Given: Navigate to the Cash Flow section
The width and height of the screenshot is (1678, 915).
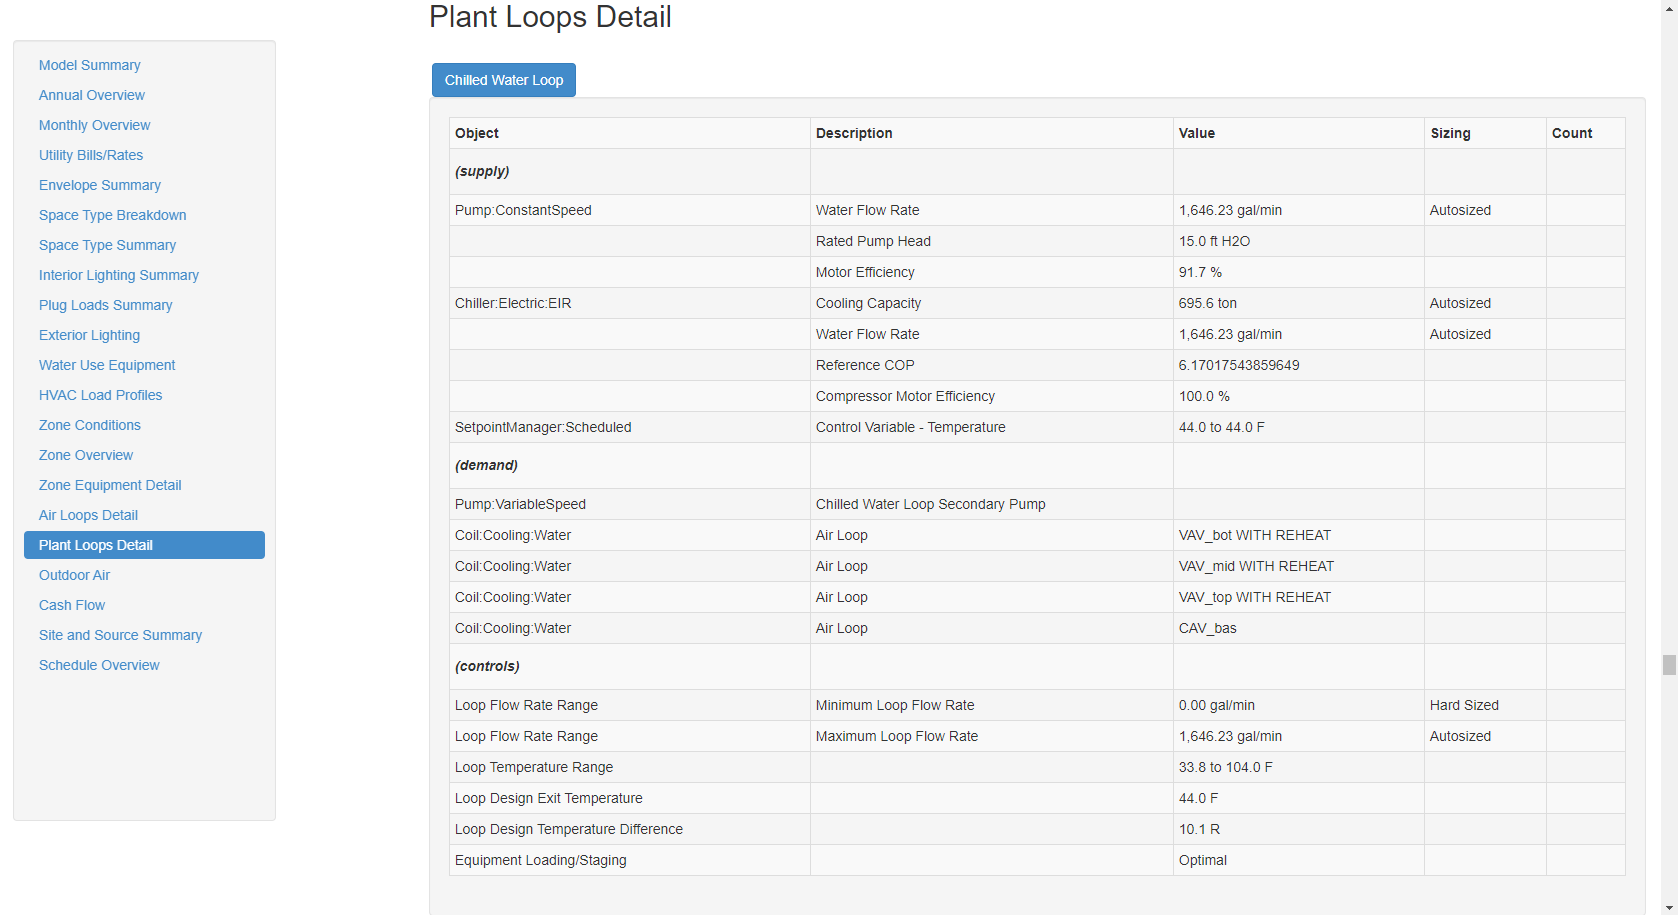Looking at the screenshot, I should (71, 605).
